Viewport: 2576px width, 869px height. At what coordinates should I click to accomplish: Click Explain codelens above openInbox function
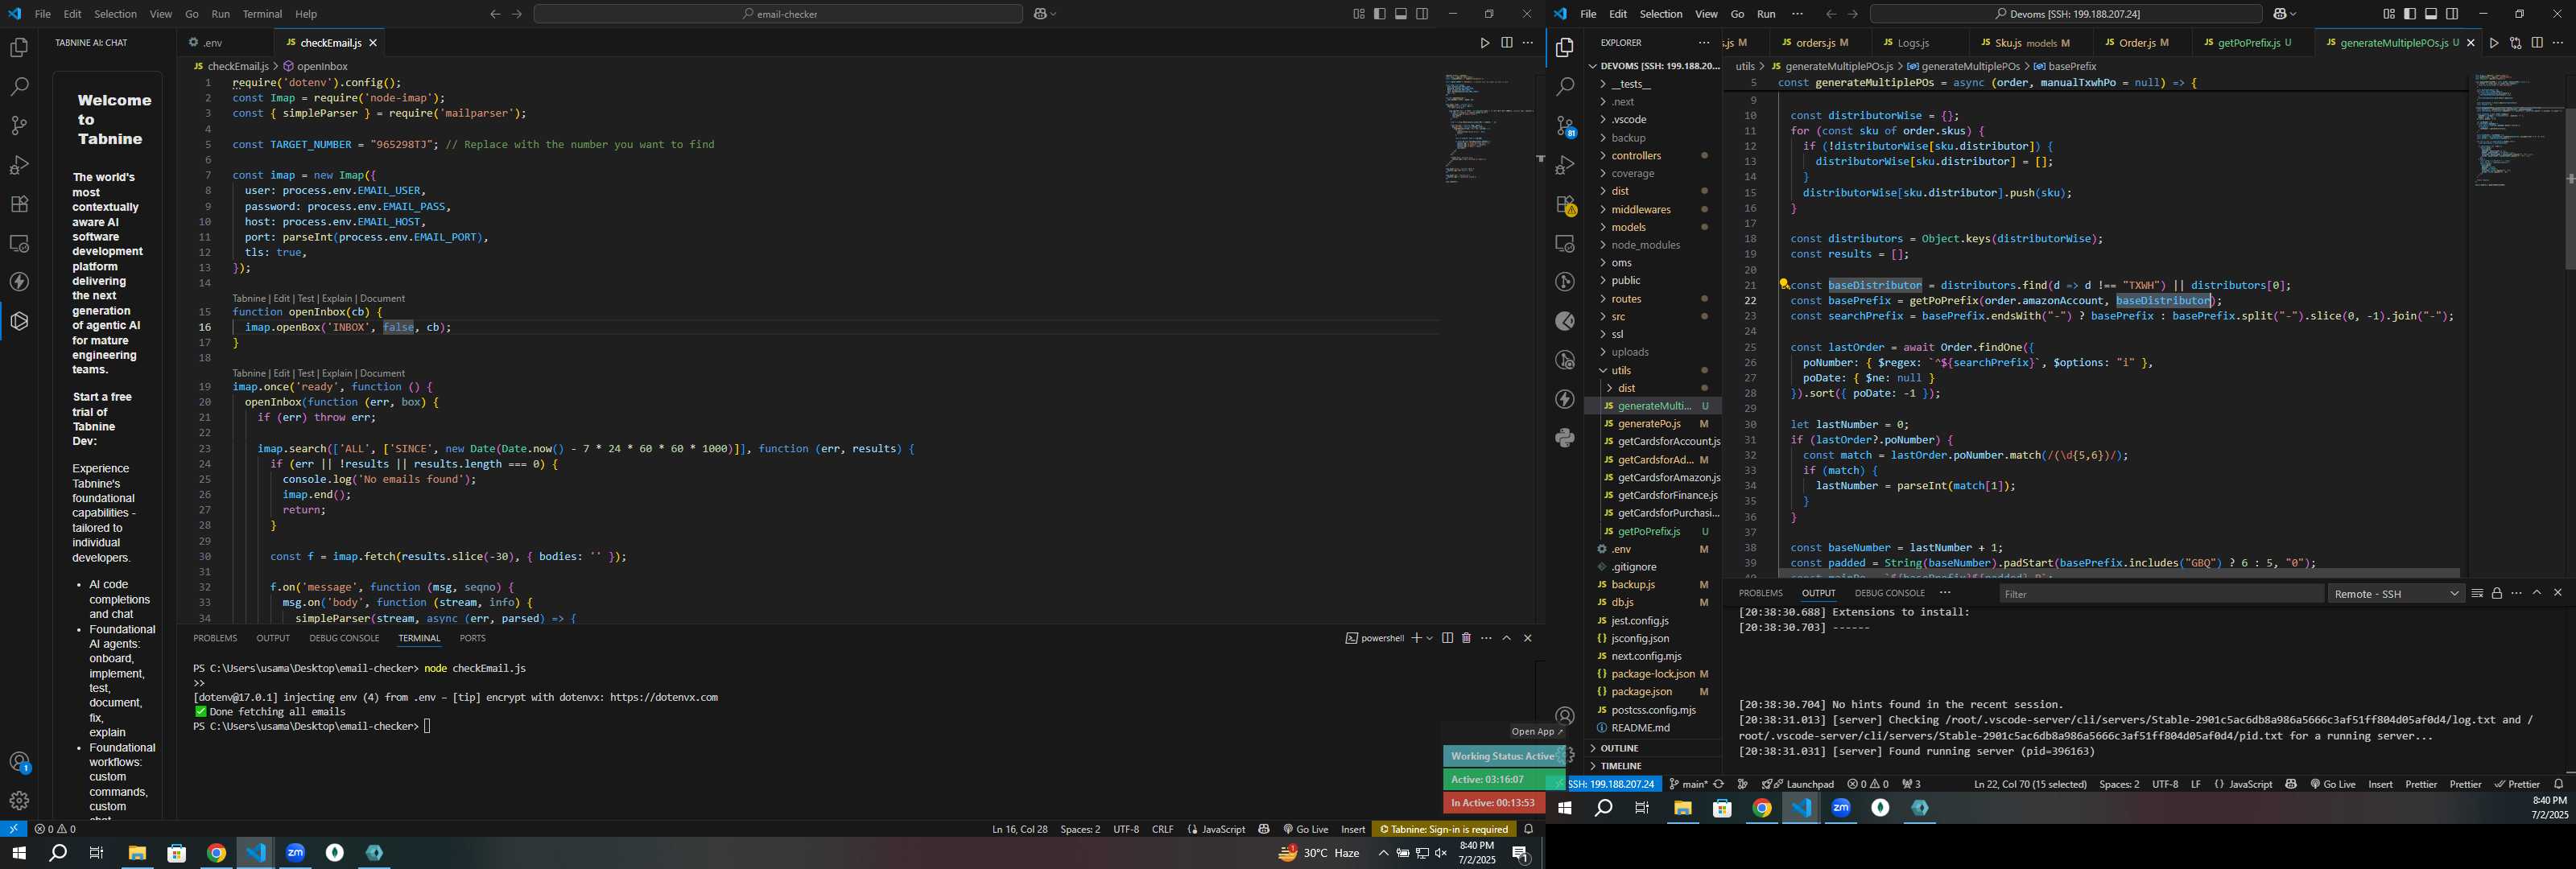[336, 298]
